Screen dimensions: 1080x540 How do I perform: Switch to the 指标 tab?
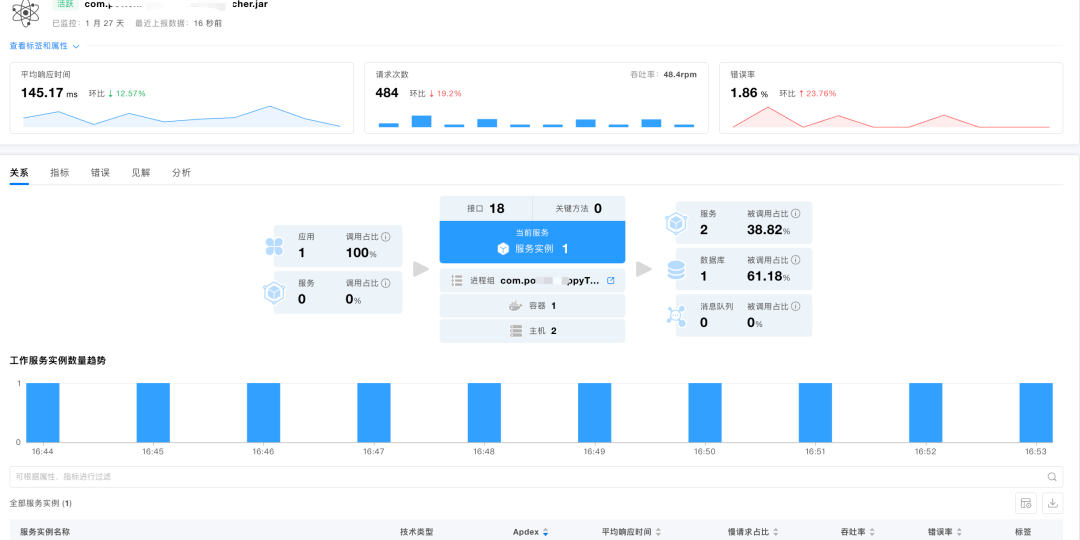tap(60, 172)
